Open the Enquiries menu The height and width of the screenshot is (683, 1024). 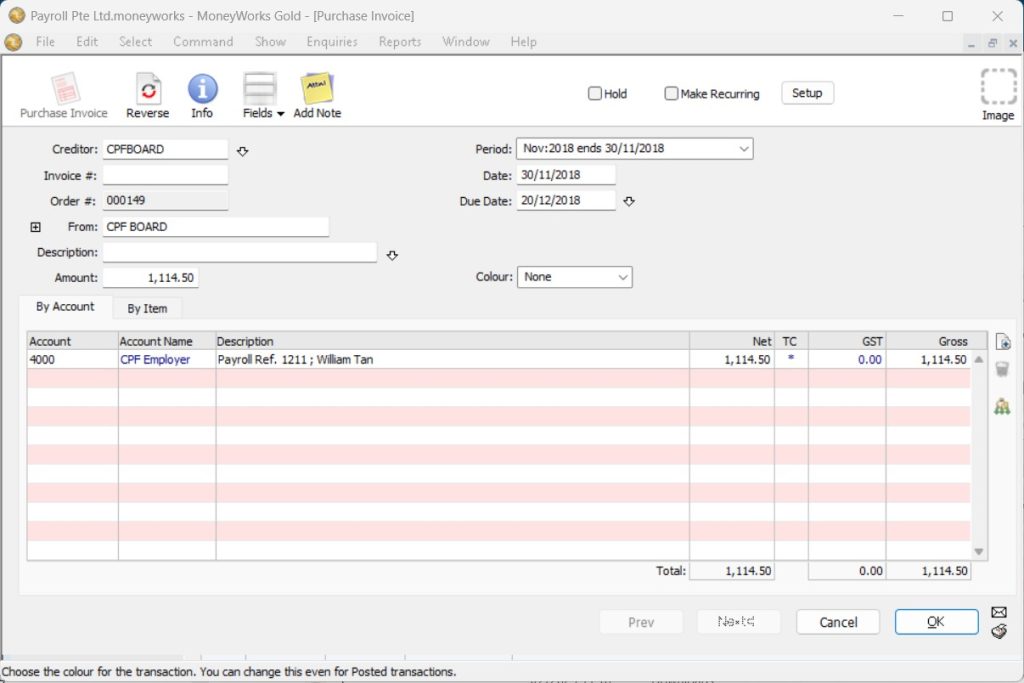pos(332,42)
